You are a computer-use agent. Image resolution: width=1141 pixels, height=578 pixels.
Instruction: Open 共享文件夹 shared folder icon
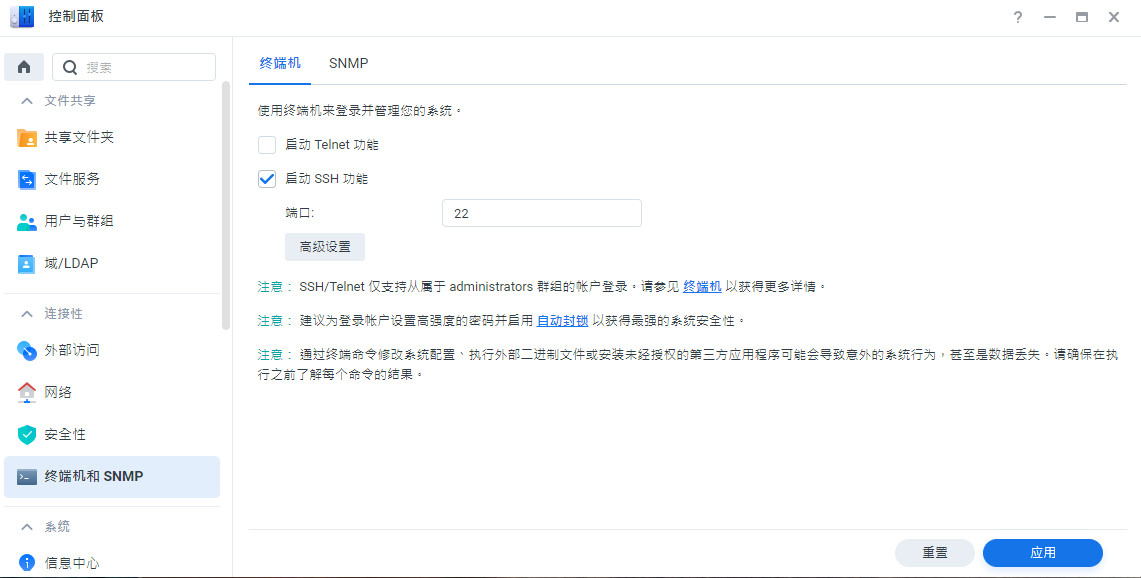(27, 138)
